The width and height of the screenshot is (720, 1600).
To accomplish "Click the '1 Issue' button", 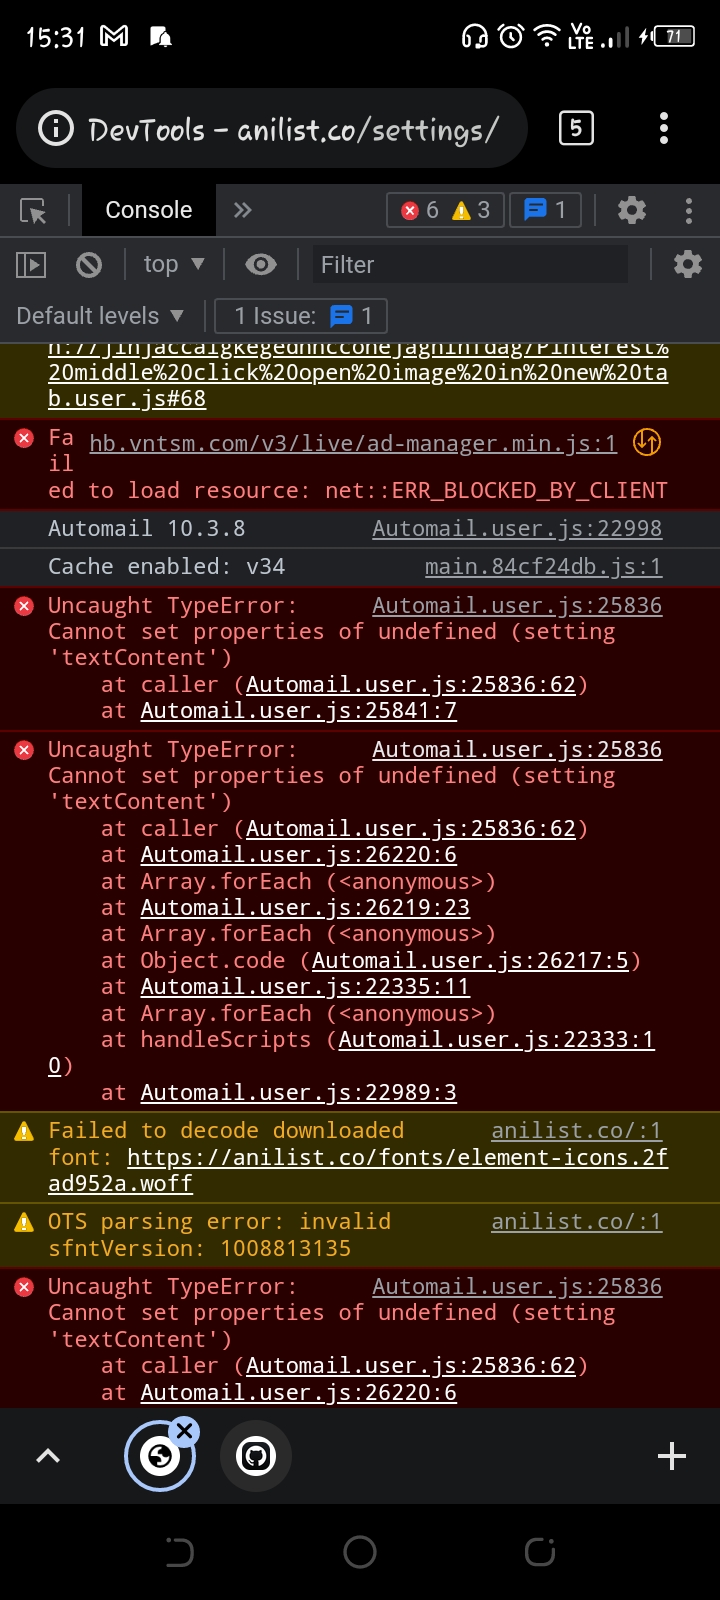I will pyautogui.click(x=300, y=315).
